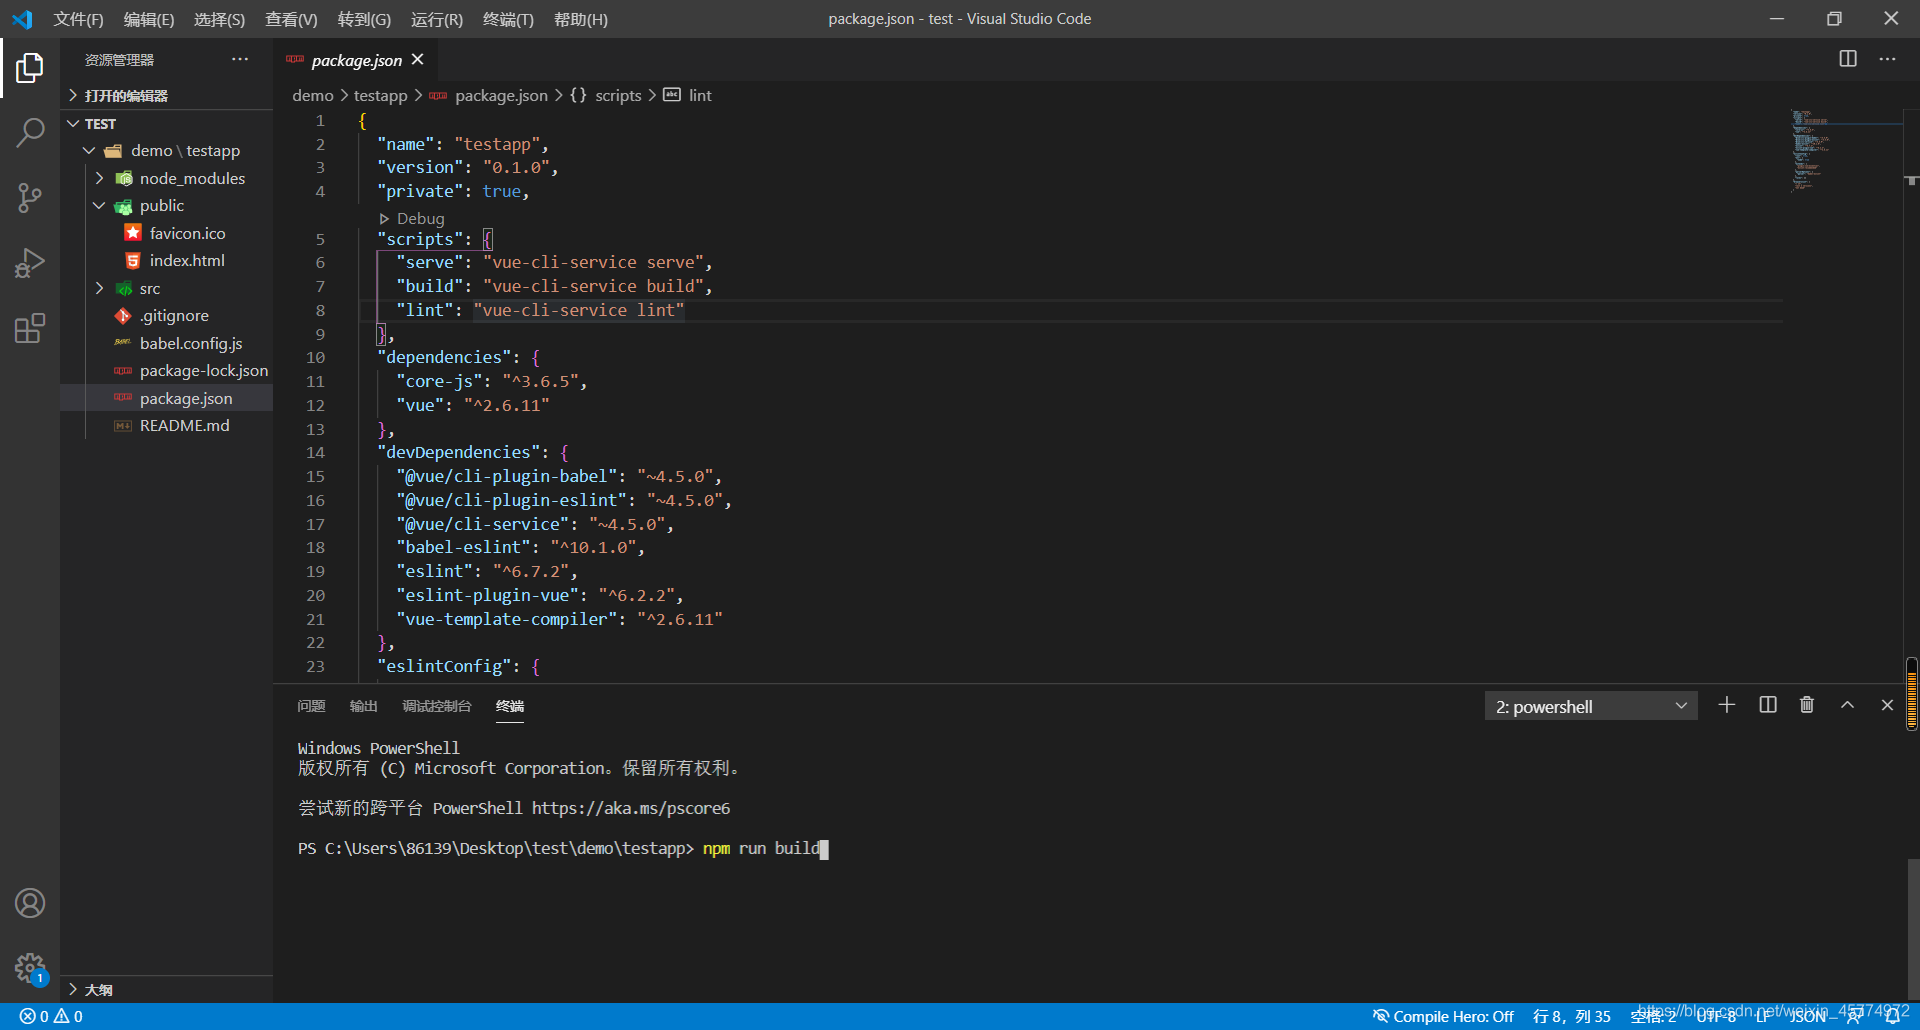1920x1030 pixels.
Task: Open the Run and Debug view
Action: click(x=30, y=263)
